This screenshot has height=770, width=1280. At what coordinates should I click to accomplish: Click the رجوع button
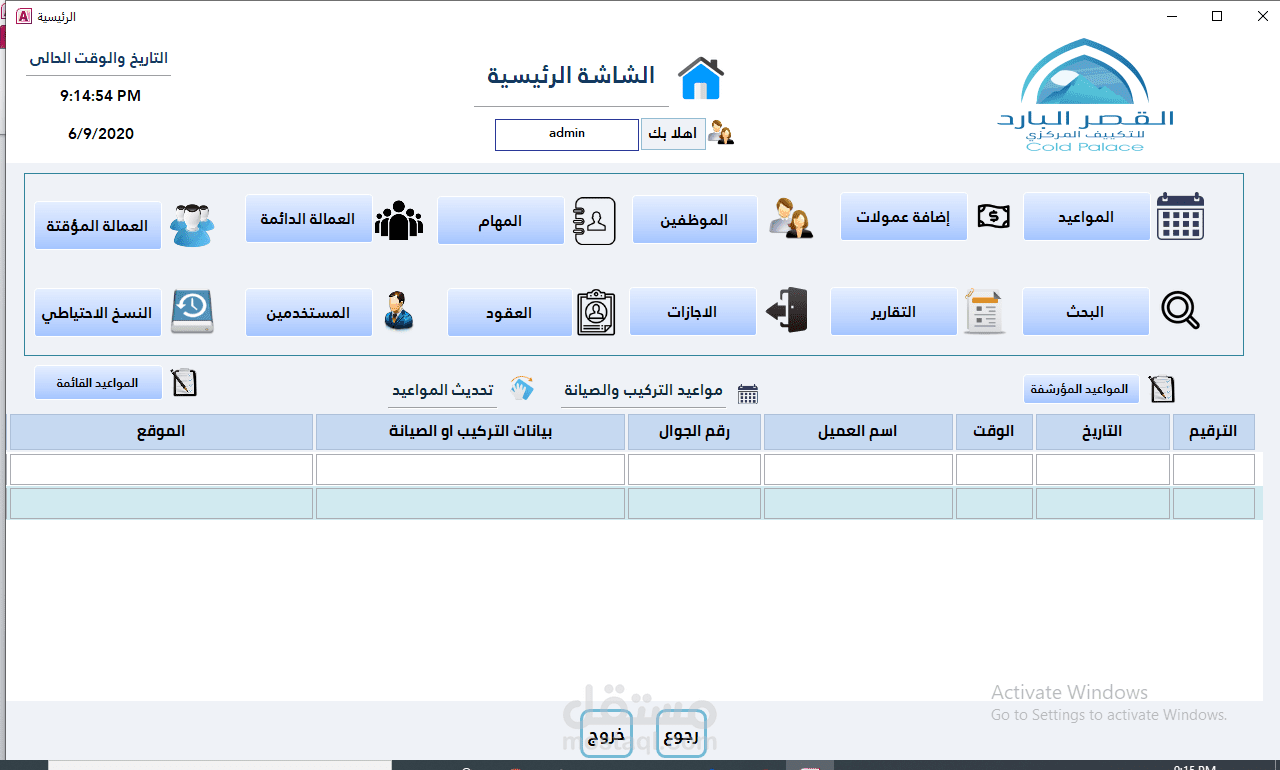[681, 733]
